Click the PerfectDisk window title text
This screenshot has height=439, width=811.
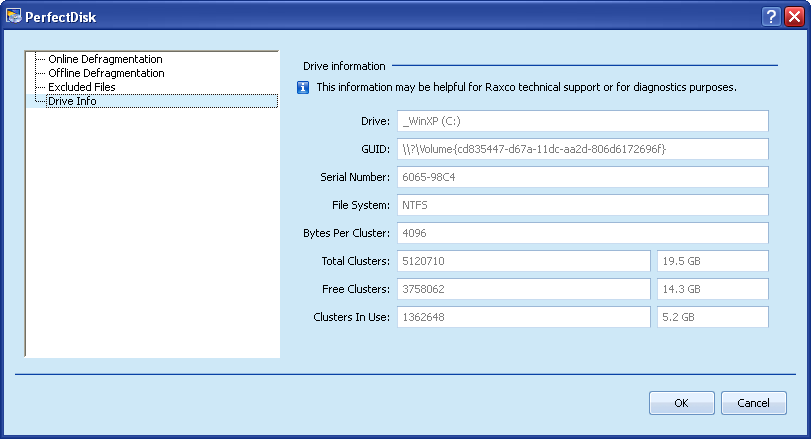pyautogui.click(x=61, y=17)
